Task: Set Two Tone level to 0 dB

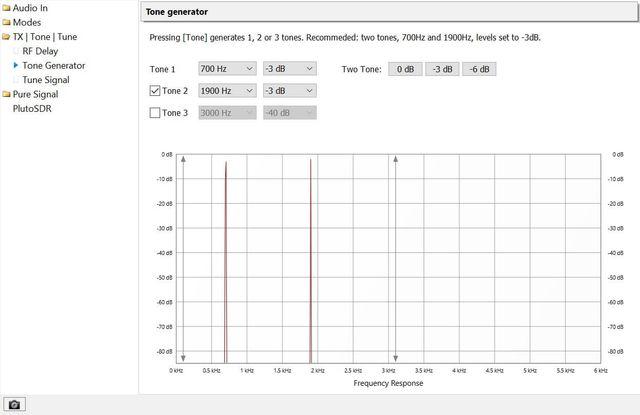Action: pyautogui.click(x=405, y=69)
